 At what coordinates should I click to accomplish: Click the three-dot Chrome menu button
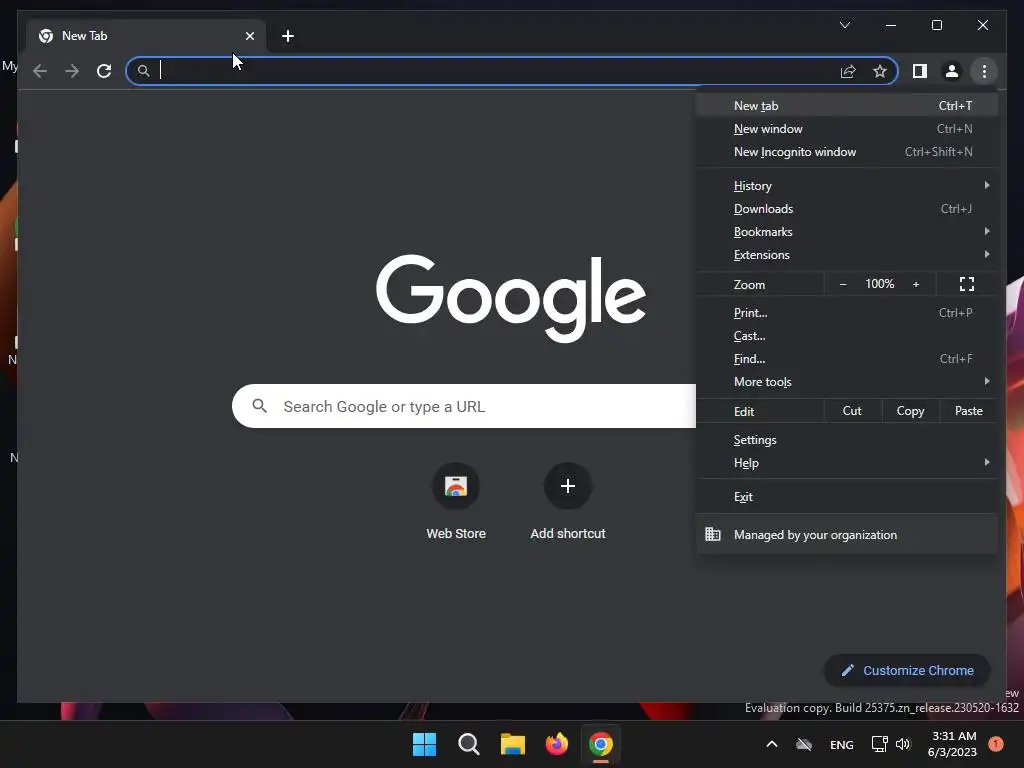coord(984,71)
